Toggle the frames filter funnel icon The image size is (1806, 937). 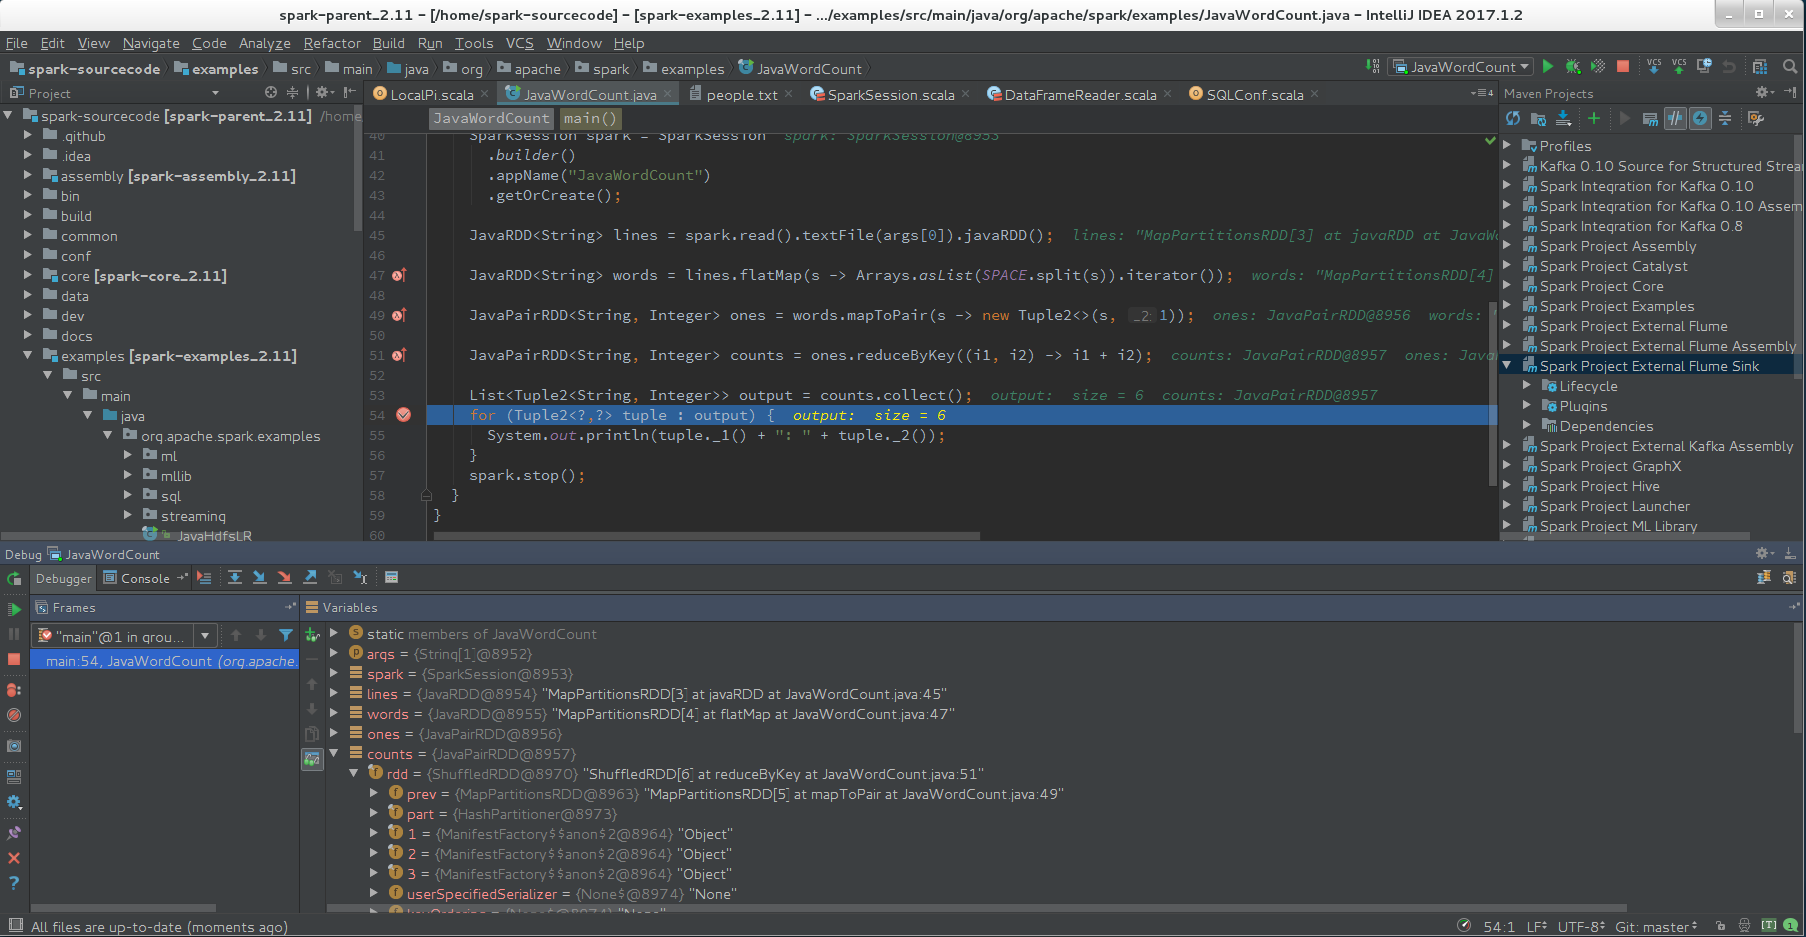pyautogui.click(x=286, y=635)
